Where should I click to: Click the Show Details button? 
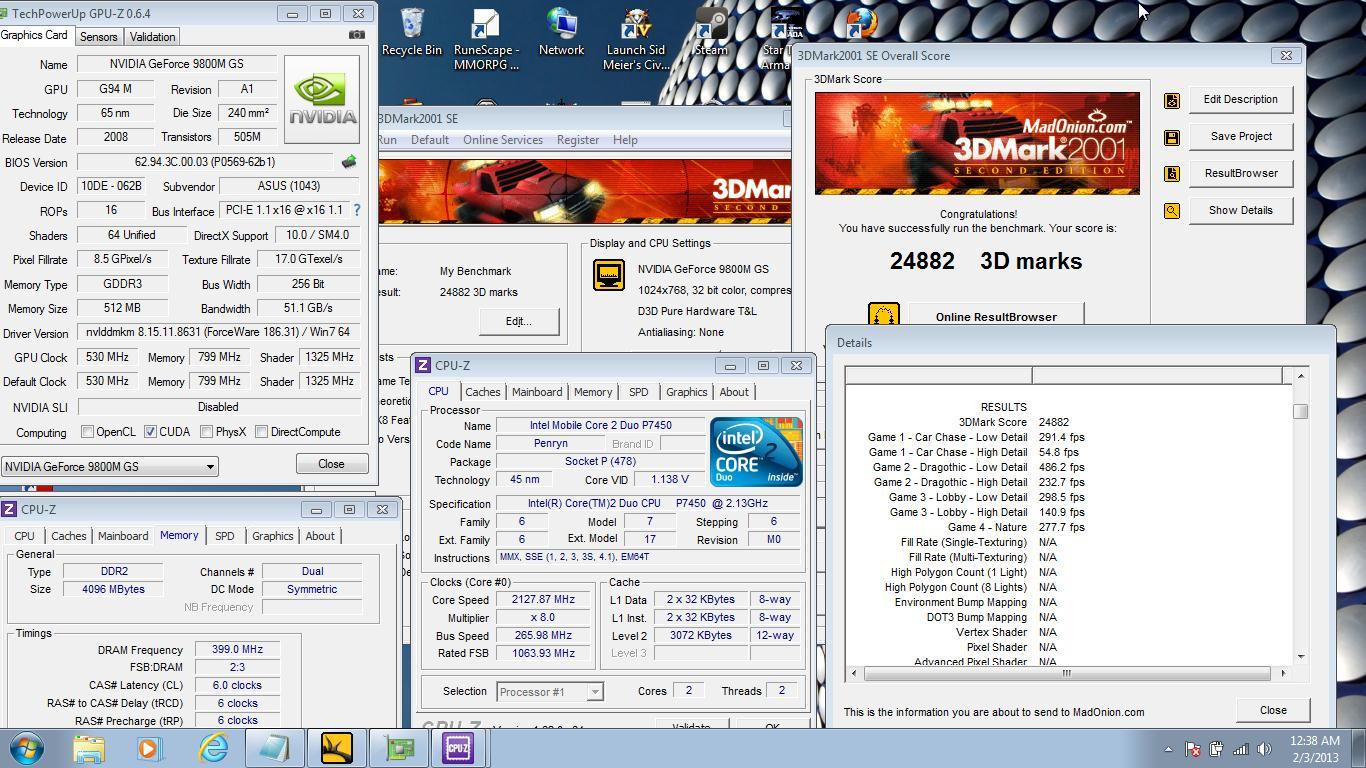[x=1240, y=210]
